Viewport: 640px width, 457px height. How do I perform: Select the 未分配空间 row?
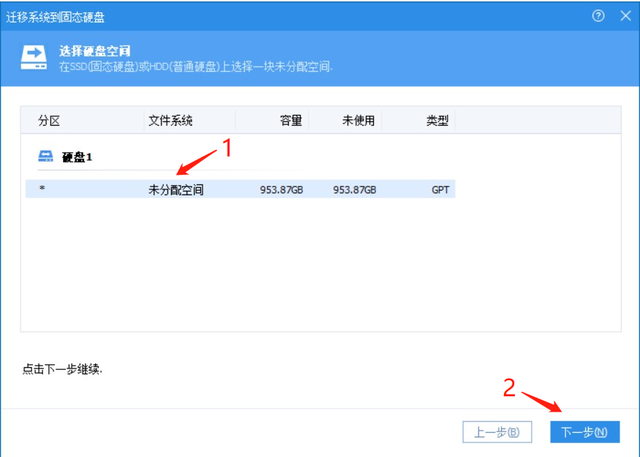tap(240, 189)
